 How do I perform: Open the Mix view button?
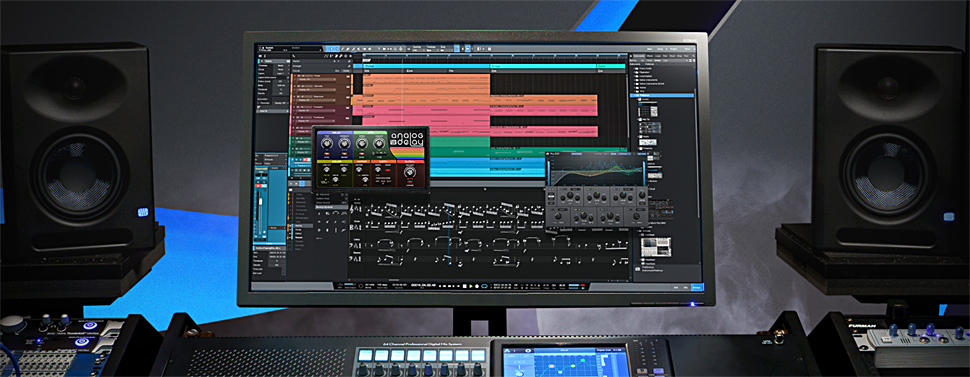click(685, 287)
